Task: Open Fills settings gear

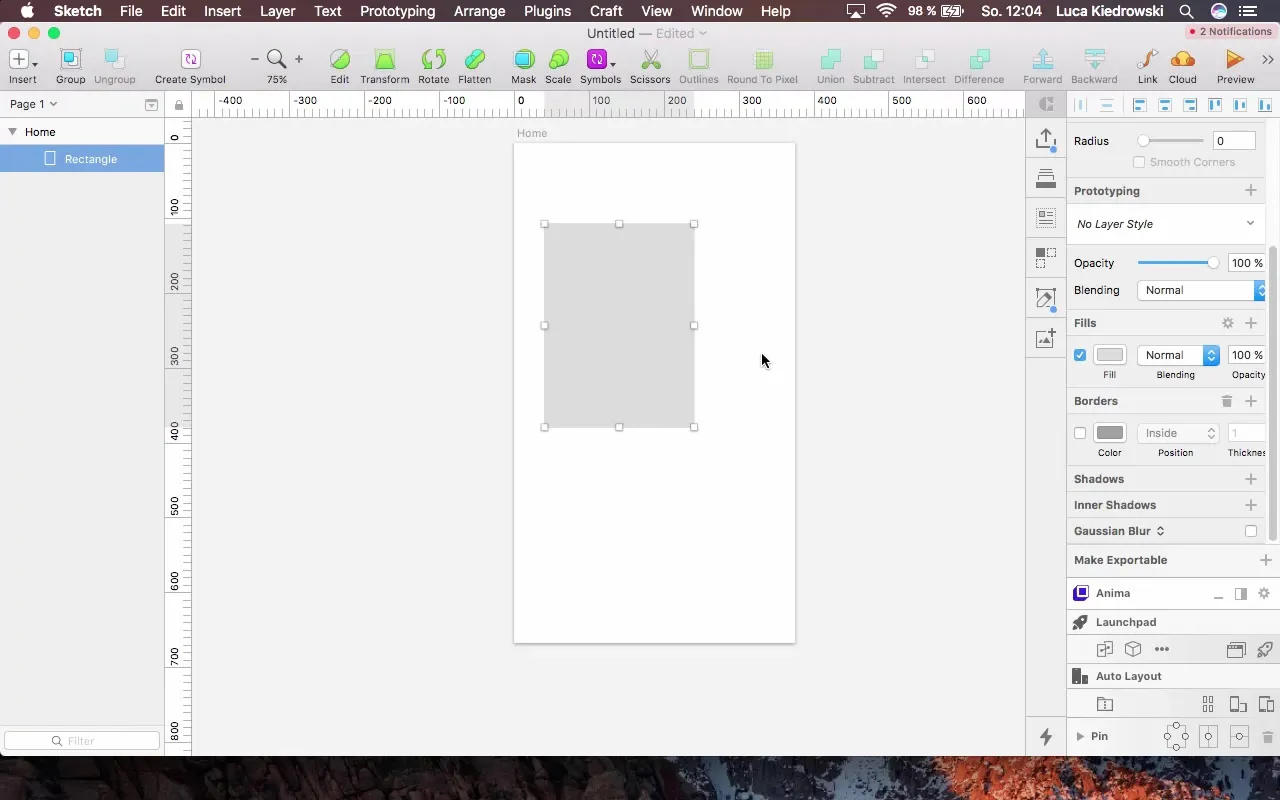Action: [1228, 323]
